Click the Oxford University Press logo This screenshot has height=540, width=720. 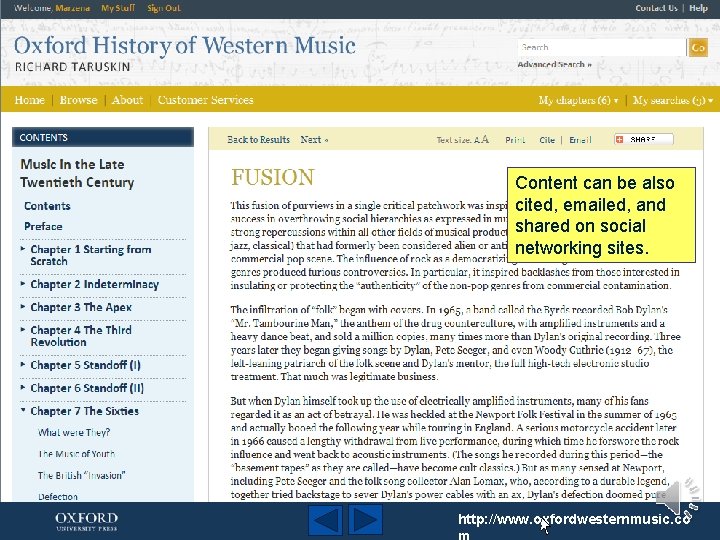pos(87,521)
